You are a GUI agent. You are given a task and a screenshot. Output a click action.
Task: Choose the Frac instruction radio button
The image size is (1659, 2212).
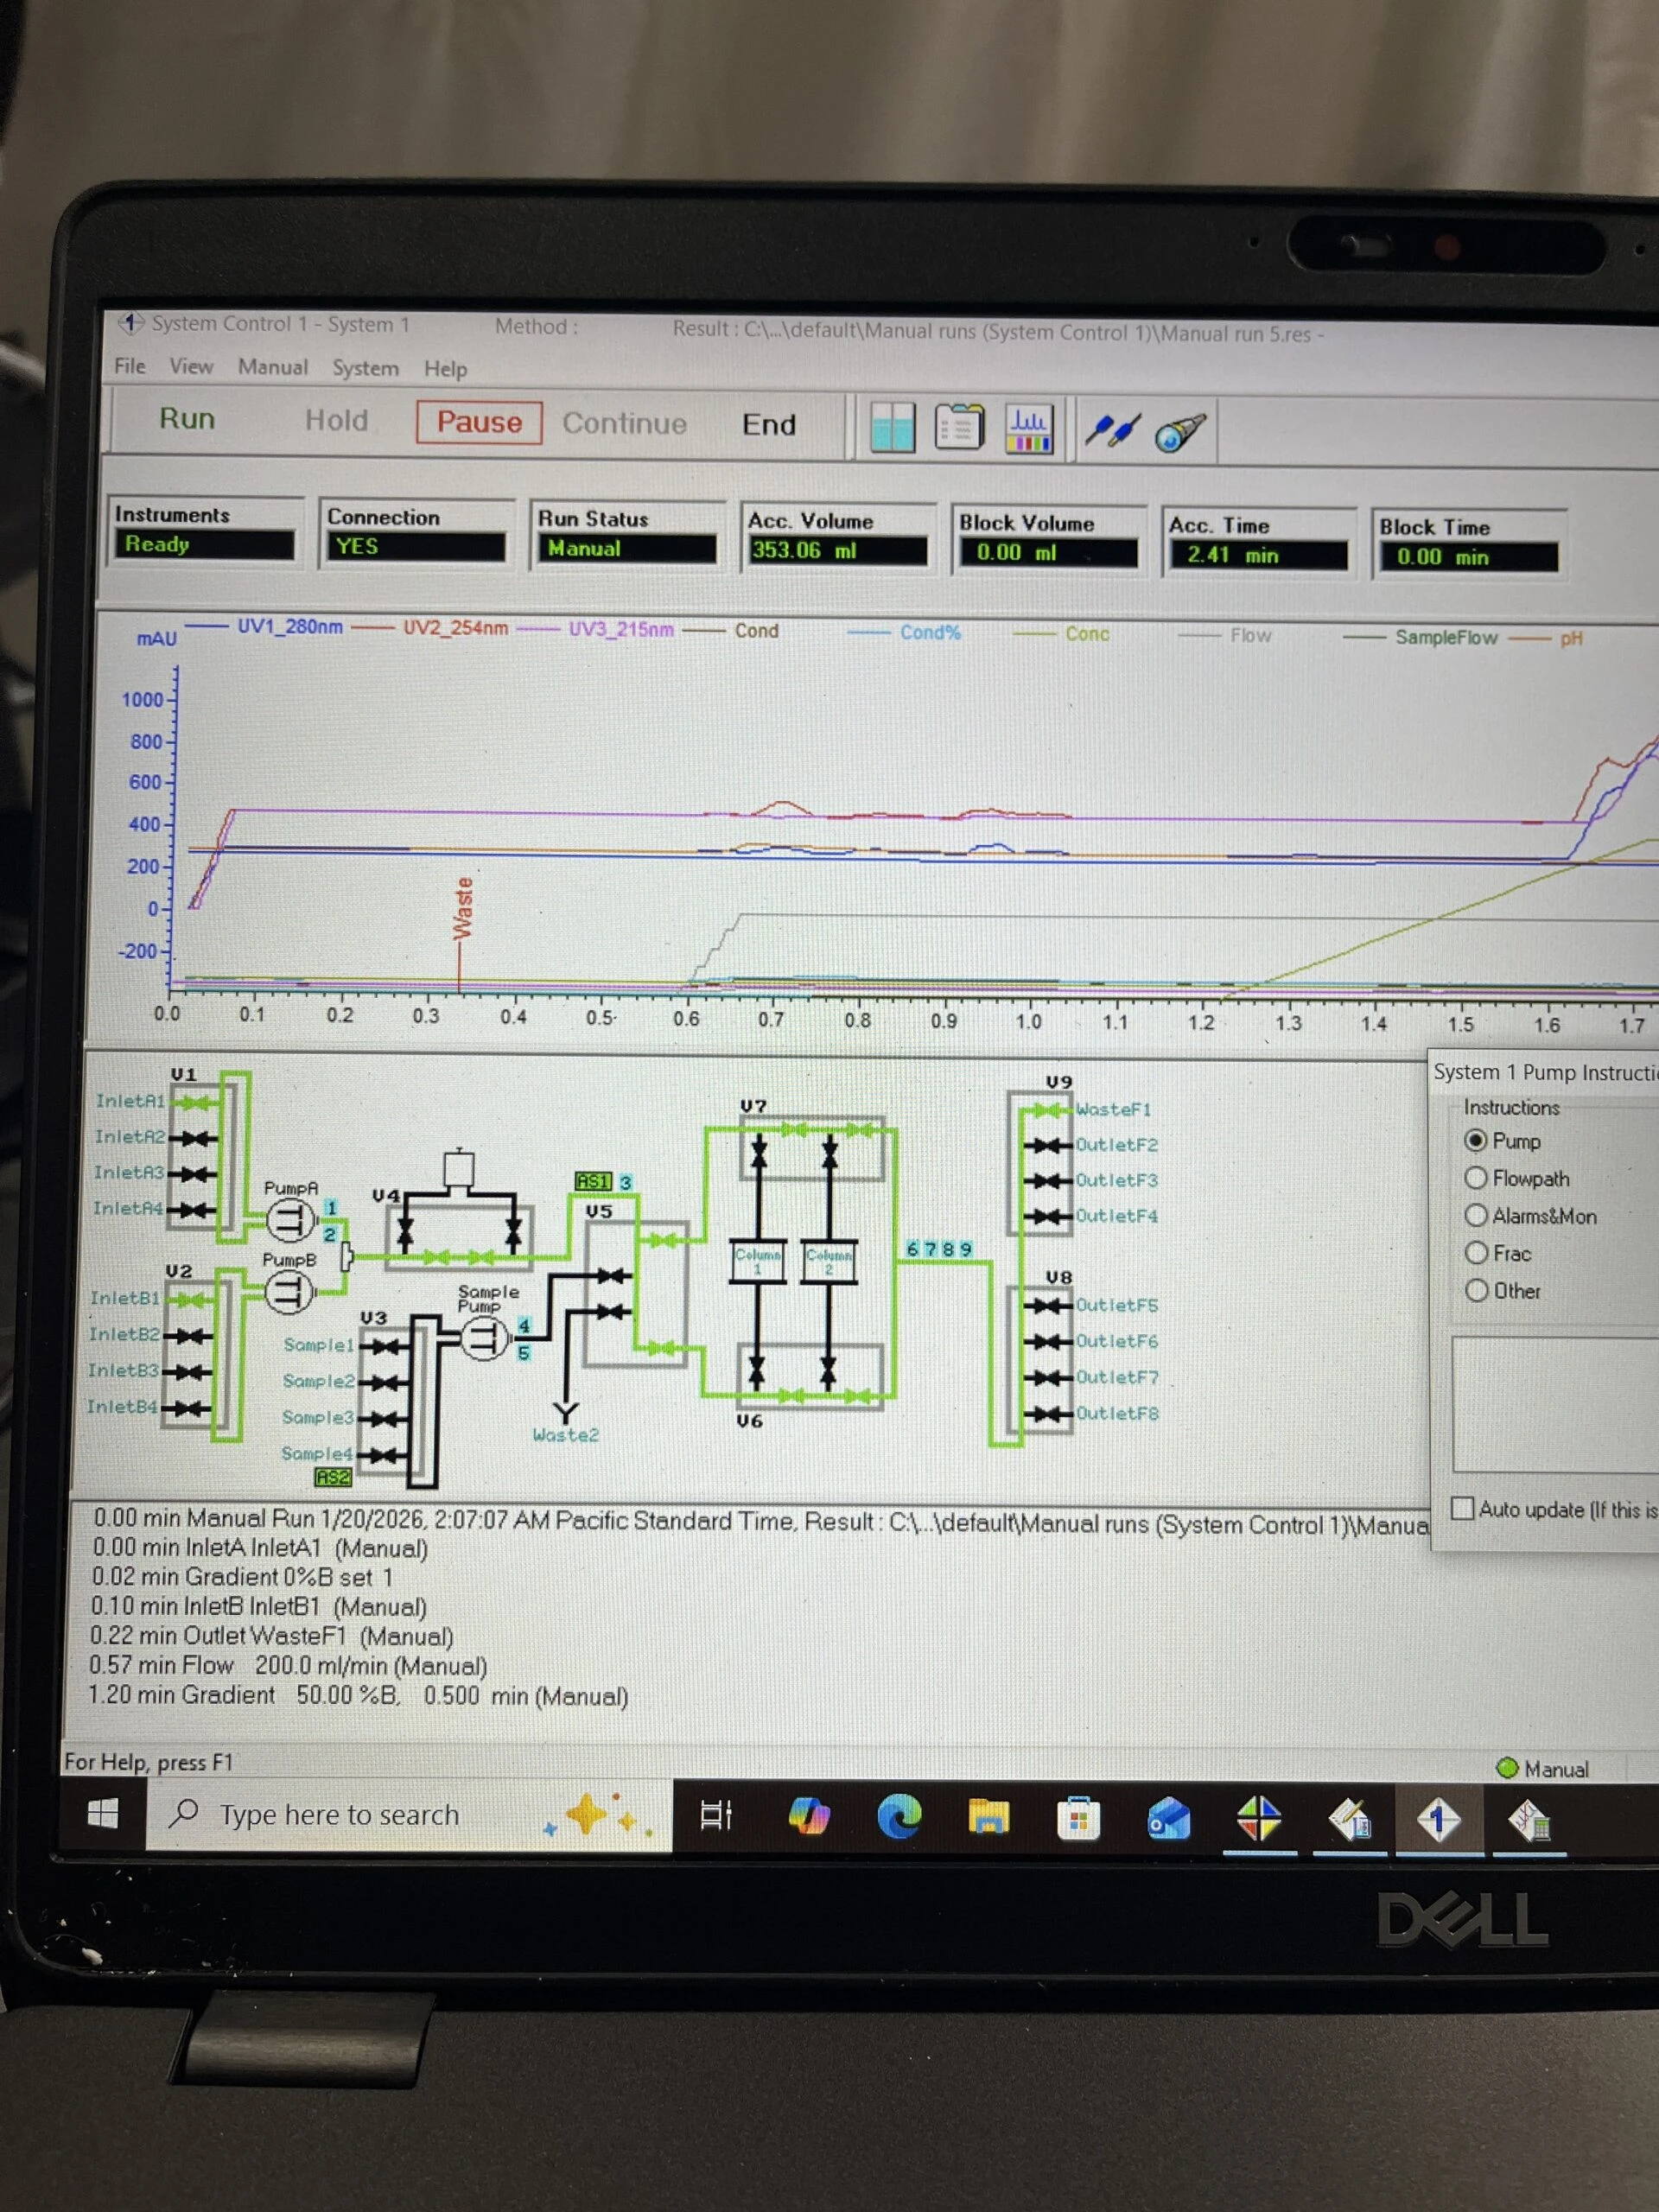[x=1476, y=1252]
